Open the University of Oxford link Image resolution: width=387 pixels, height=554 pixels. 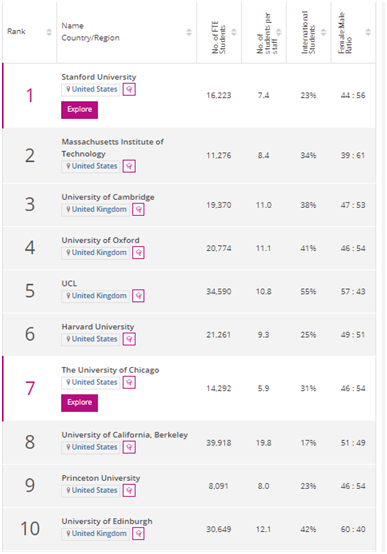(100, 240)
